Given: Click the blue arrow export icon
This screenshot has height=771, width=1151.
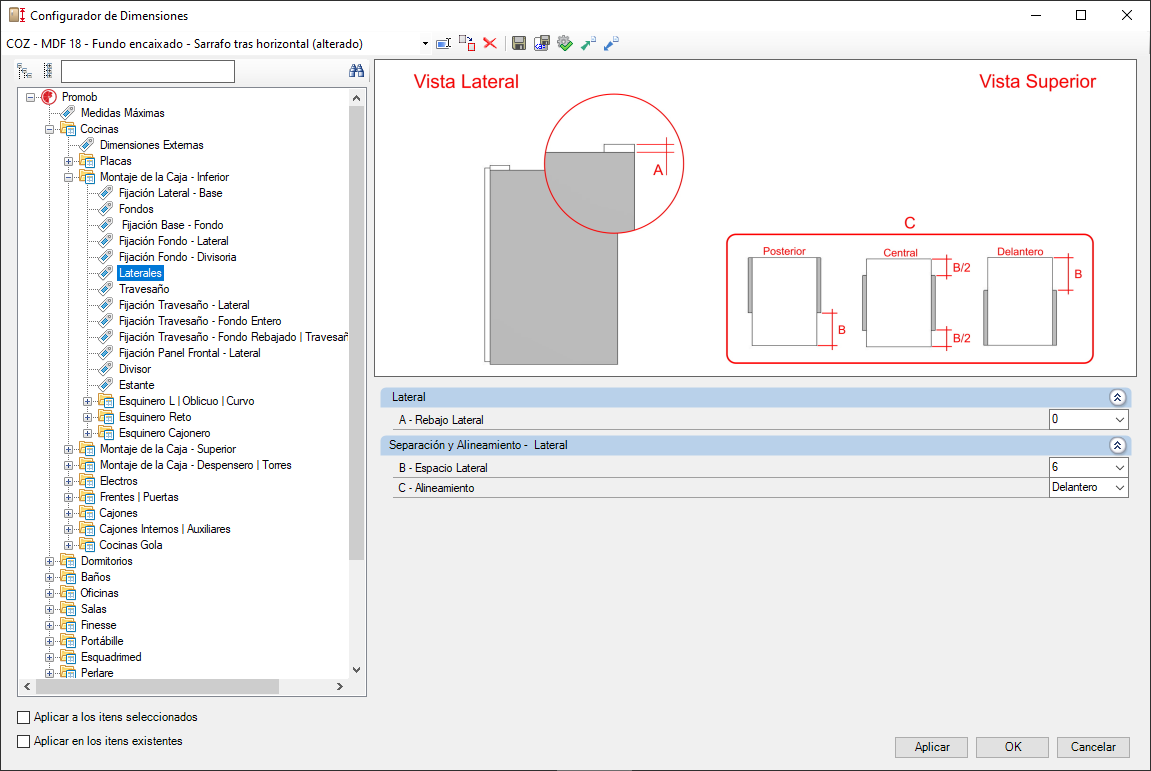Looking at the screenshot, I should [x=611, y=43].
